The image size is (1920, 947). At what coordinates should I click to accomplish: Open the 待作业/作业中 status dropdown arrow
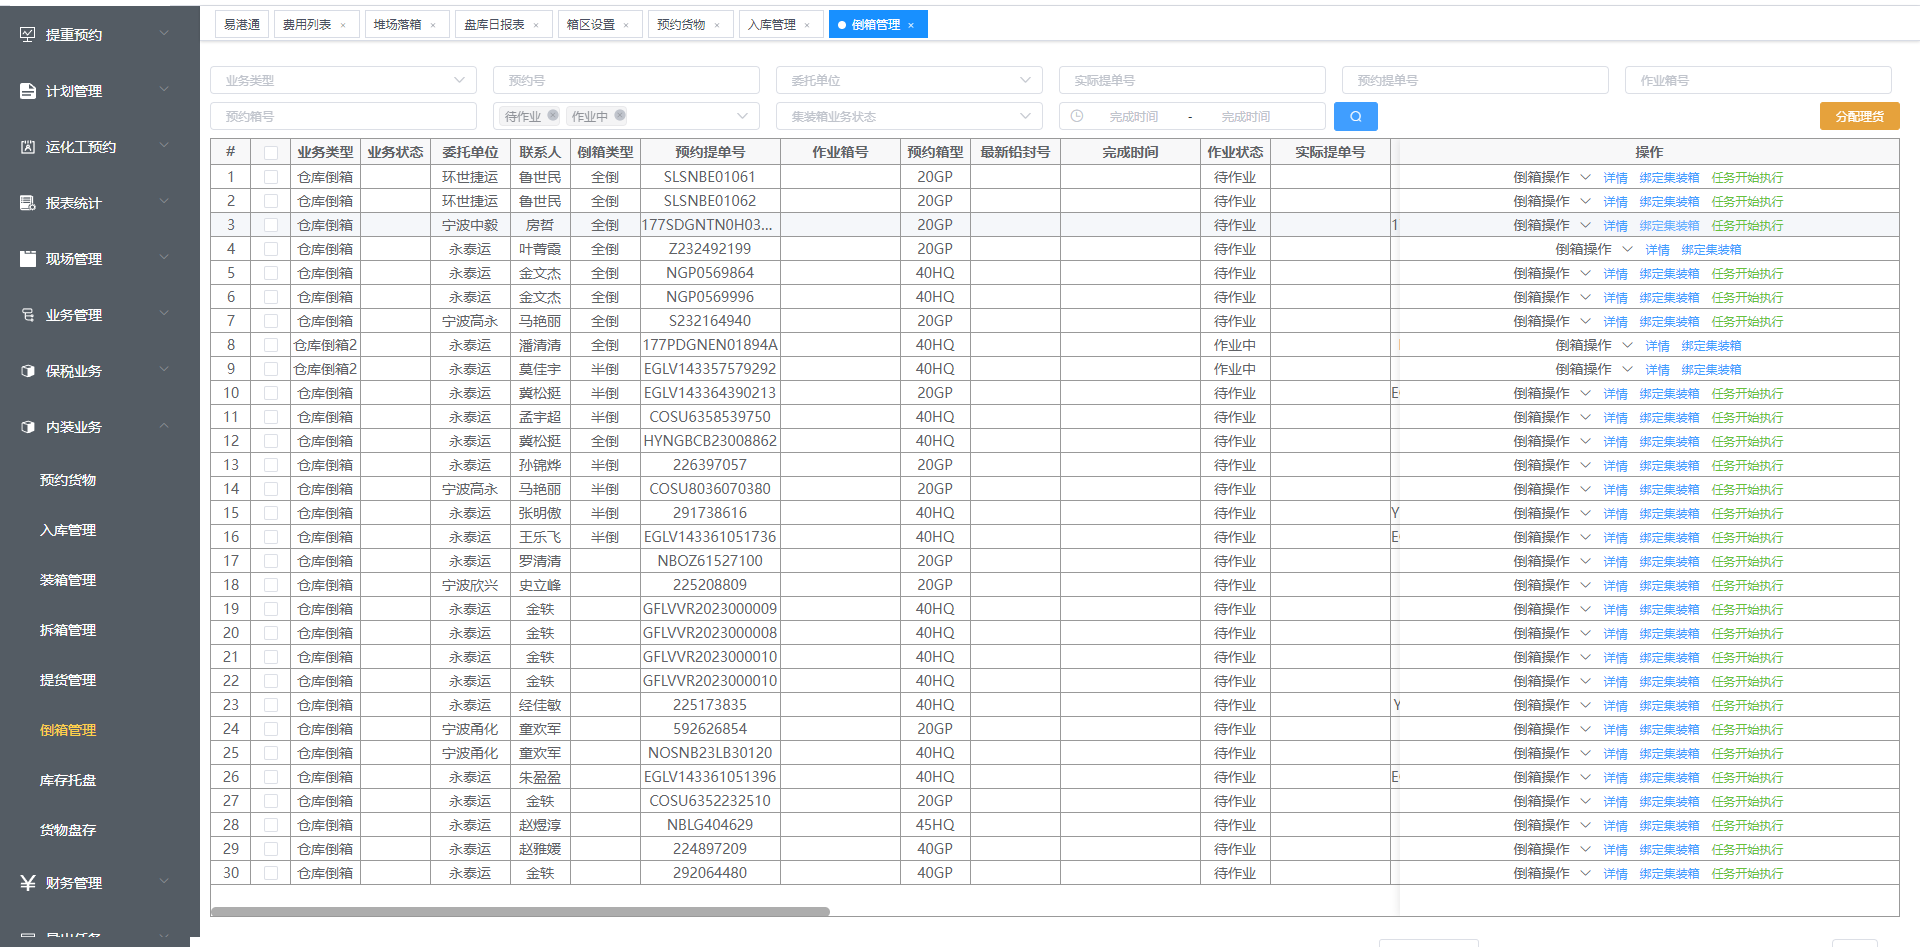tap(742, 116)
